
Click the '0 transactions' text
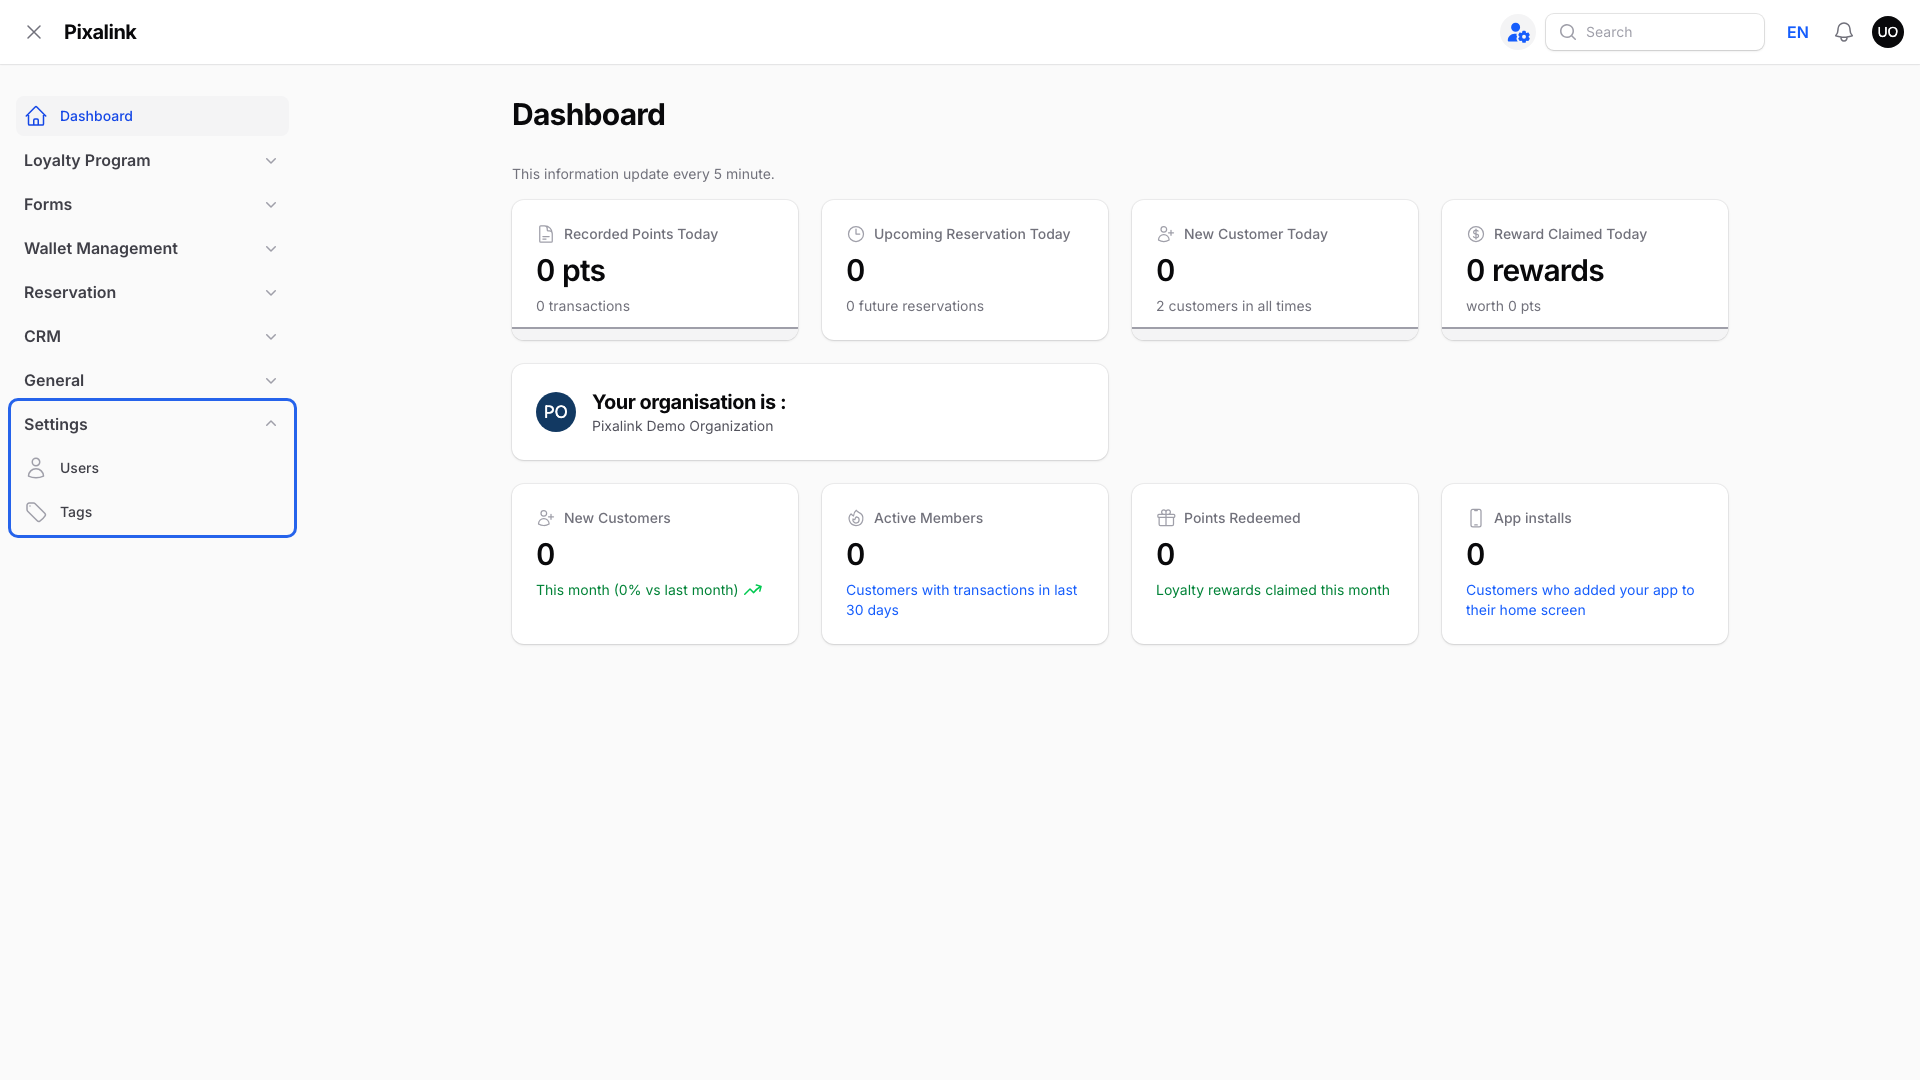(583, 306)
